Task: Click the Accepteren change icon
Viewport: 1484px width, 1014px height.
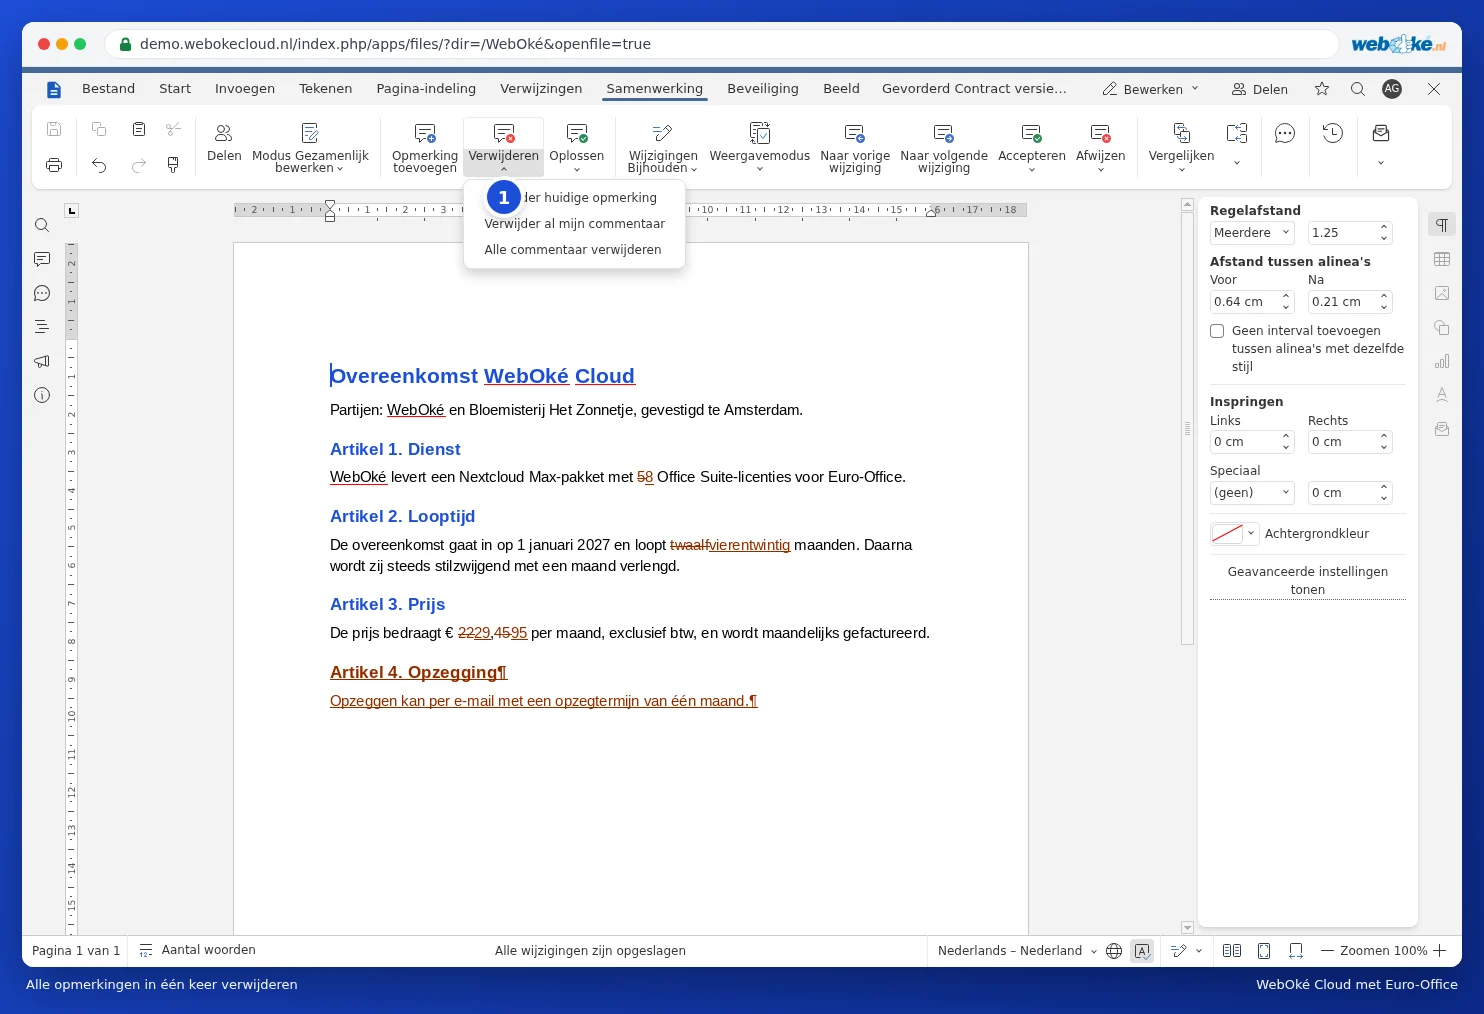Action: pyautogui.click(x=1032, y=133)
